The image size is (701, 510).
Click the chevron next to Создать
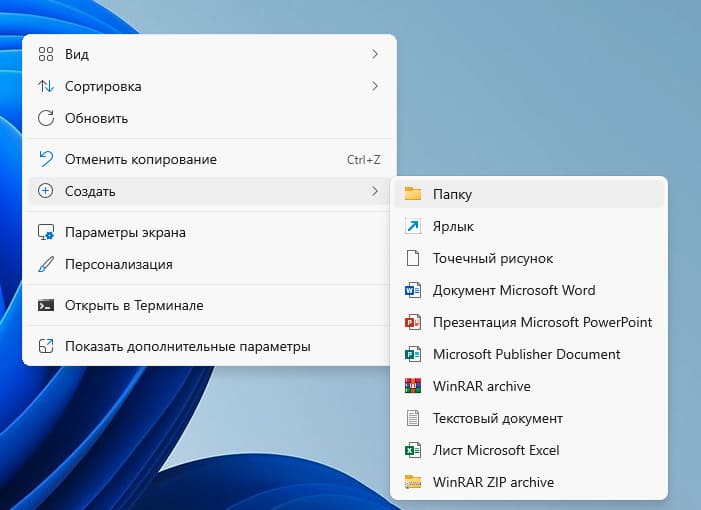pos(375,191)
